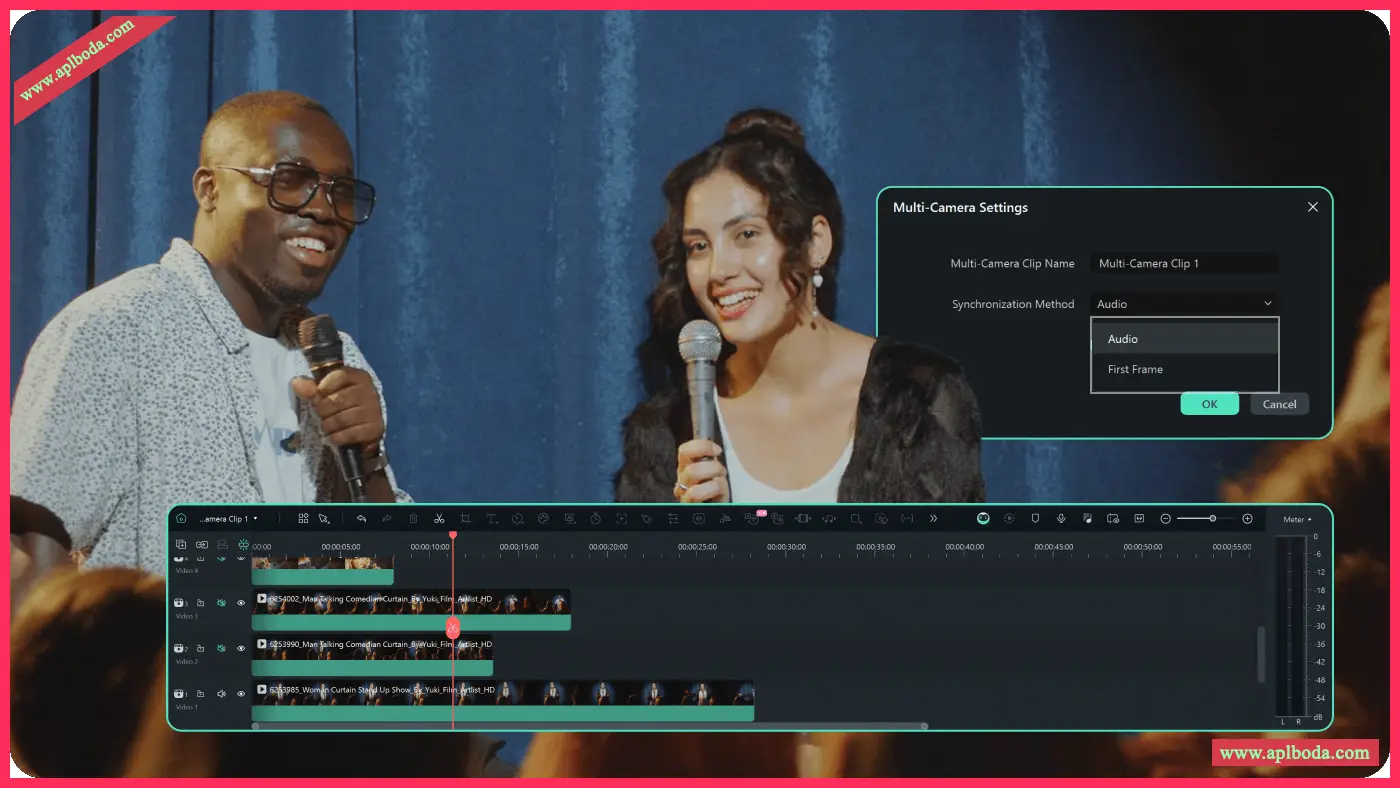The height and width of the screenshot is (788, 1400).
Task: Open the Multi-Camera Clip 1 timeline dropdown
Action: pos(228,519)
